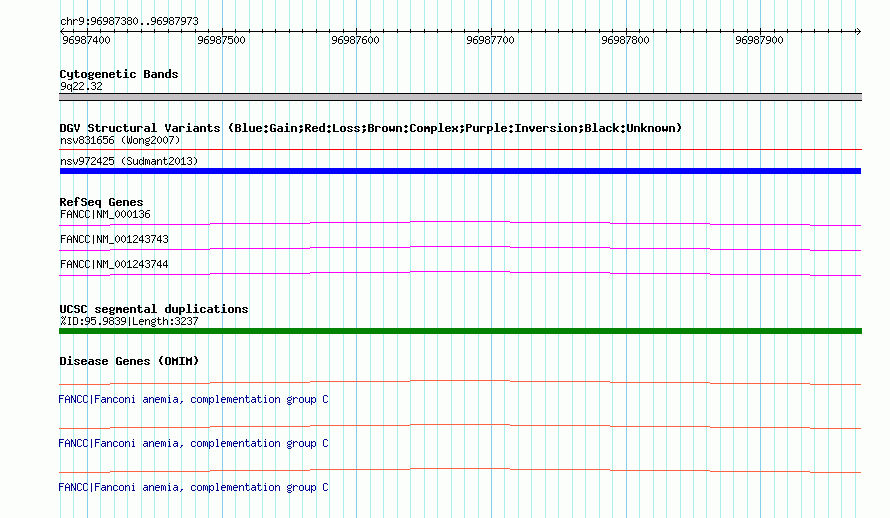
Task: Click the red nsv831656 loss variant line
Action: pos(460,150)
